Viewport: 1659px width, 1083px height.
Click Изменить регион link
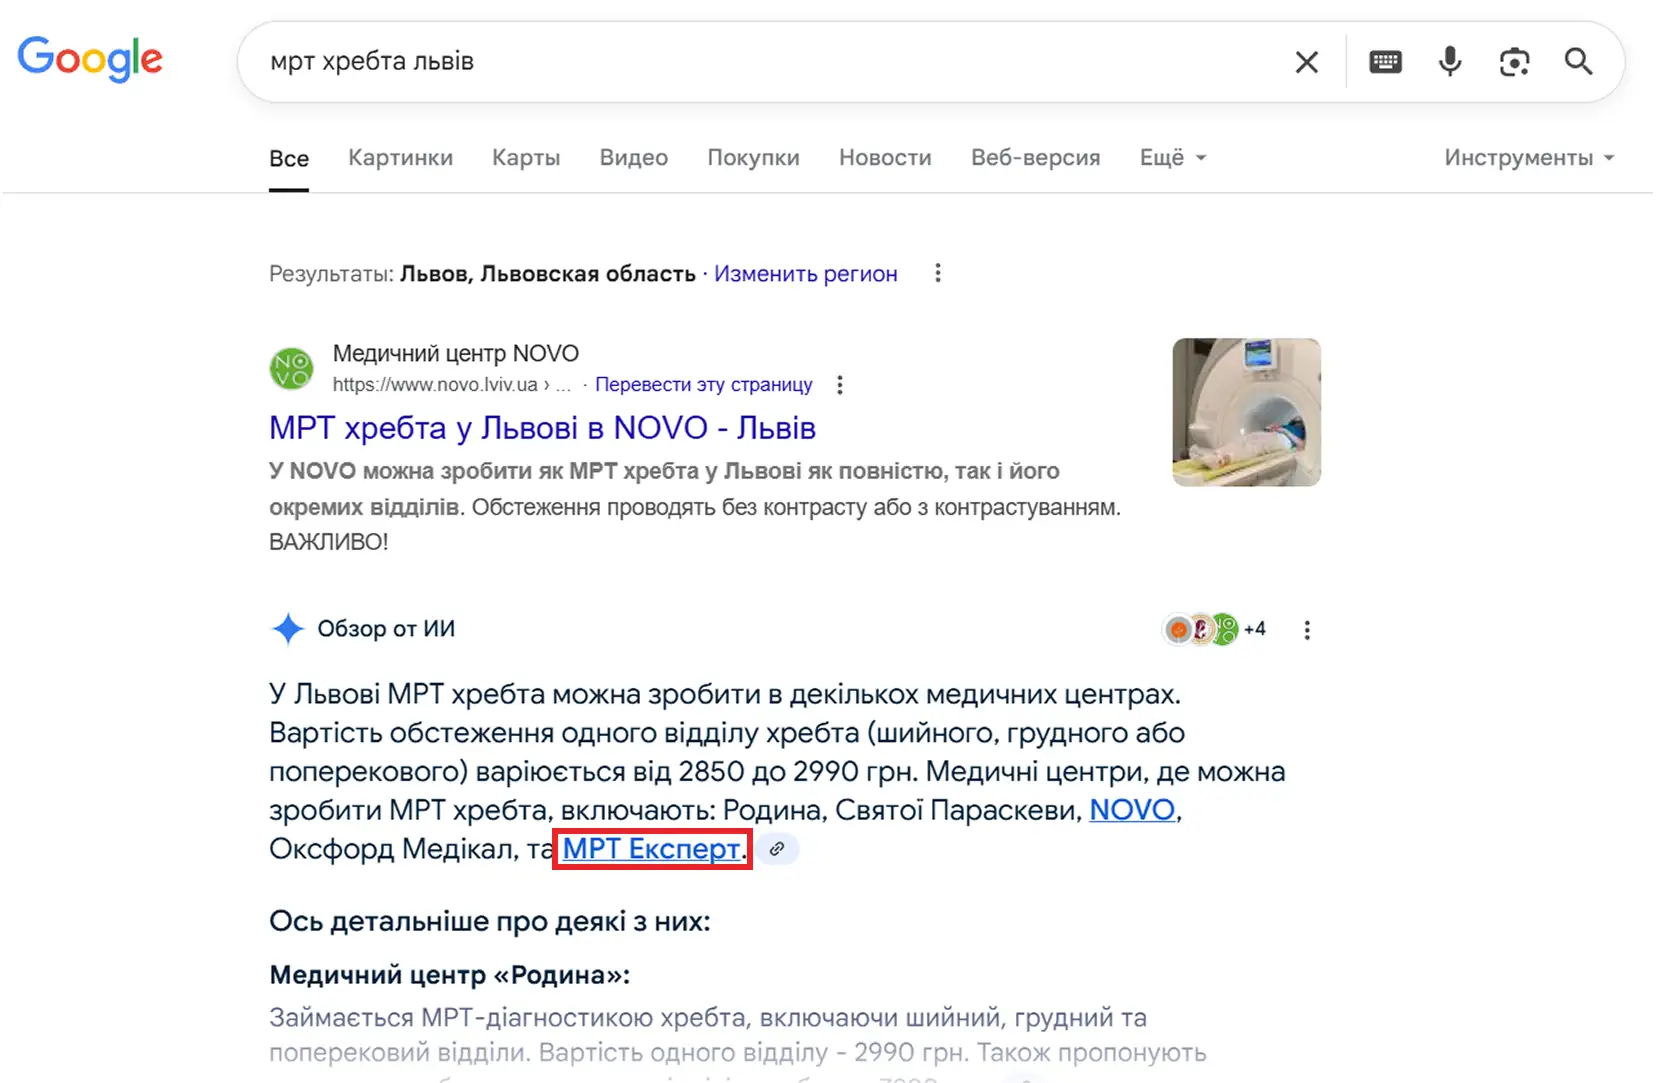[x=805, y=274]
